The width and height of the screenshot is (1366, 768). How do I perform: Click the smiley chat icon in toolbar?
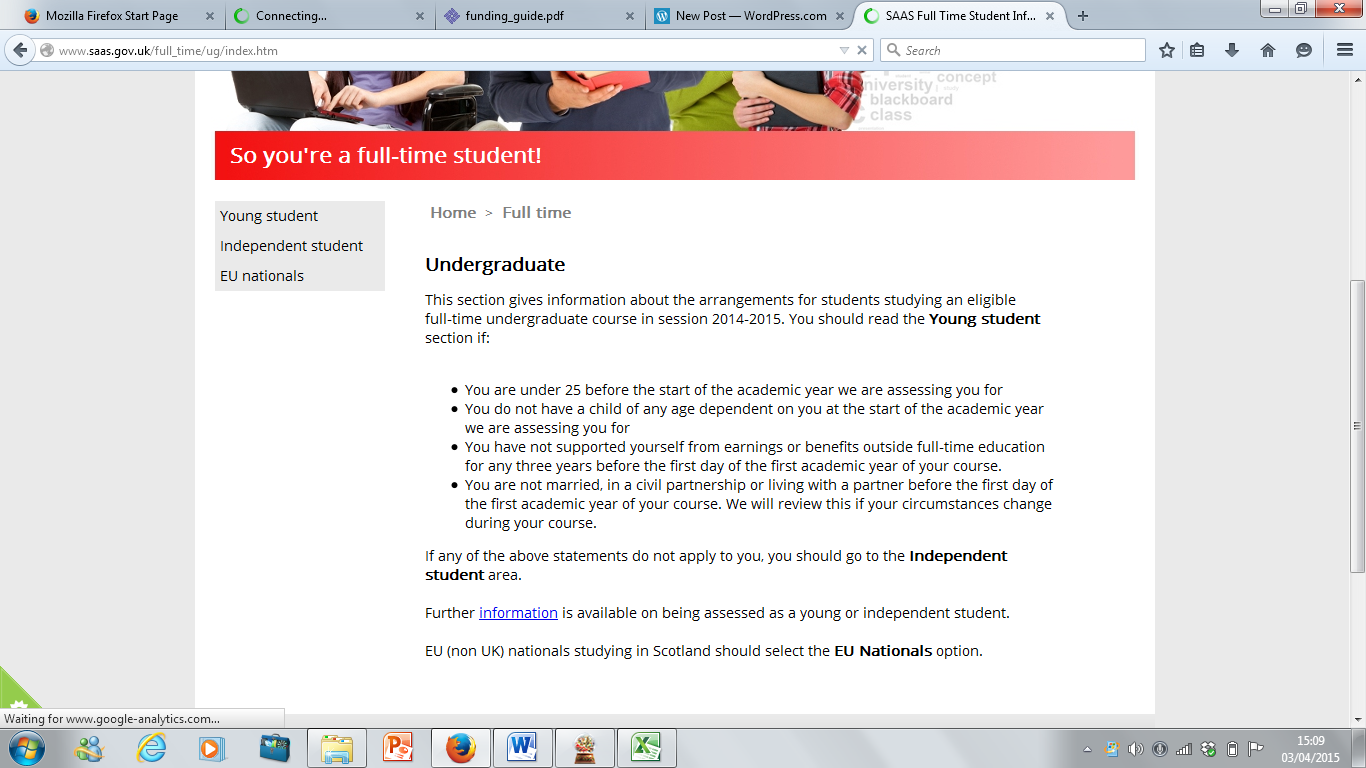click(1304, 50)
